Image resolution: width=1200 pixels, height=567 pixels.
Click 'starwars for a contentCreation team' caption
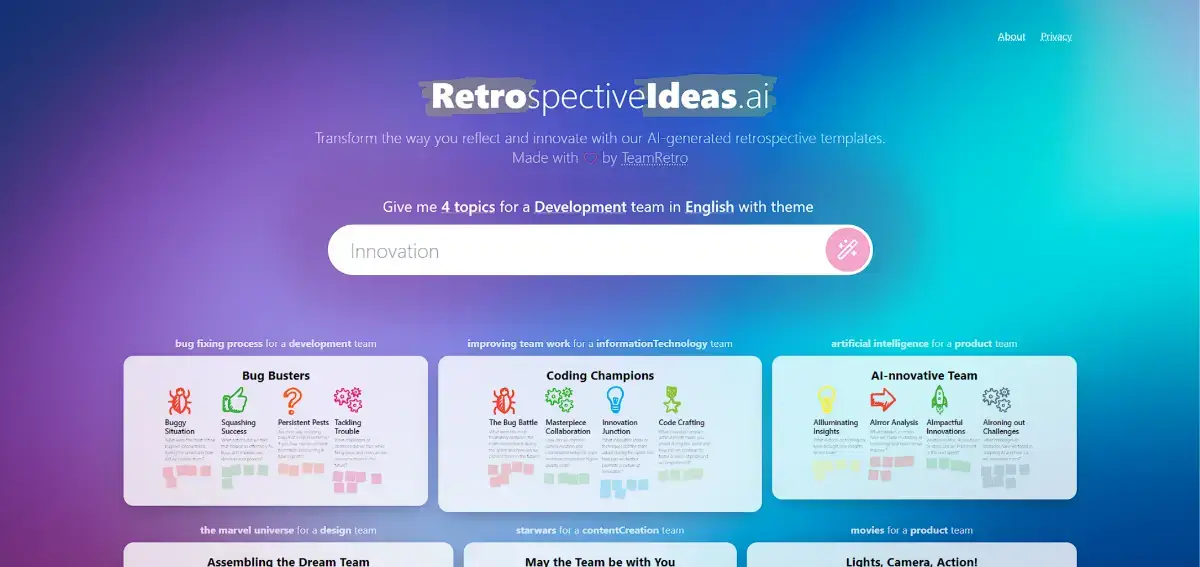pyautogui.click(x=600, y=531)
